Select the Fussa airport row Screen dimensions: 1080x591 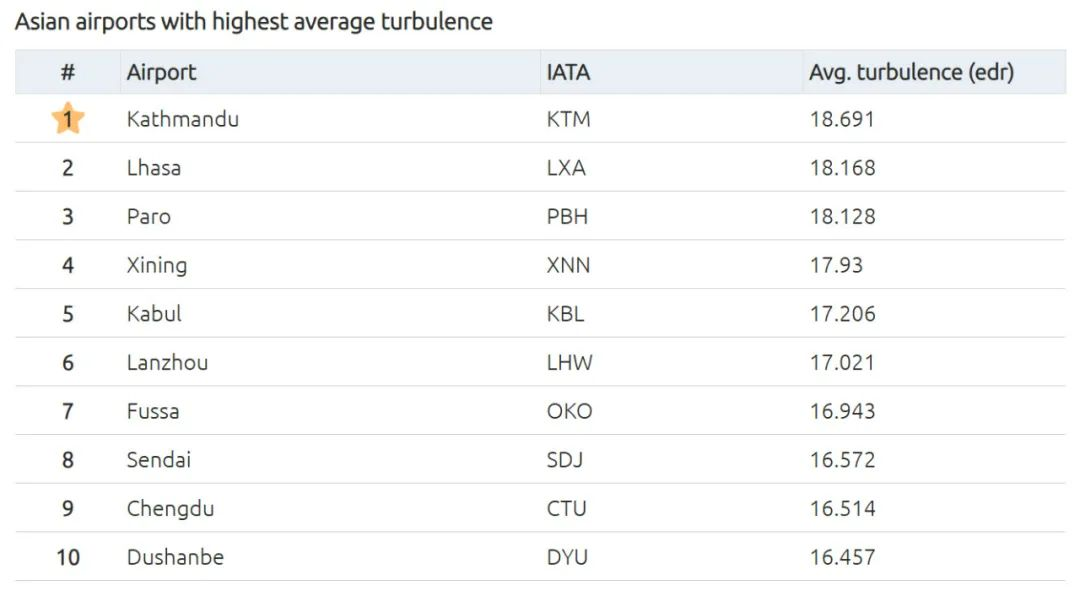(x=541, y=411)
